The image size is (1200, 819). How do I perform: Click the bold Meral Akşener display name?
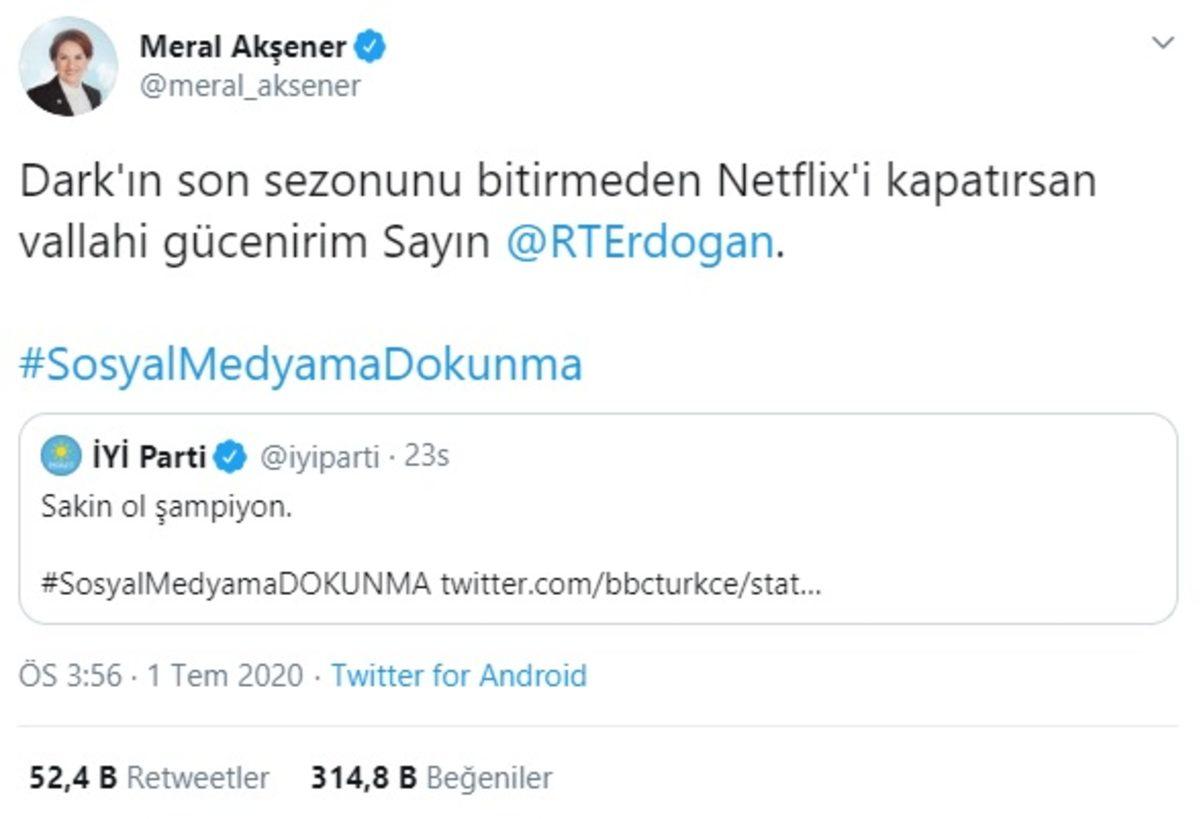(x=245, y=45)
